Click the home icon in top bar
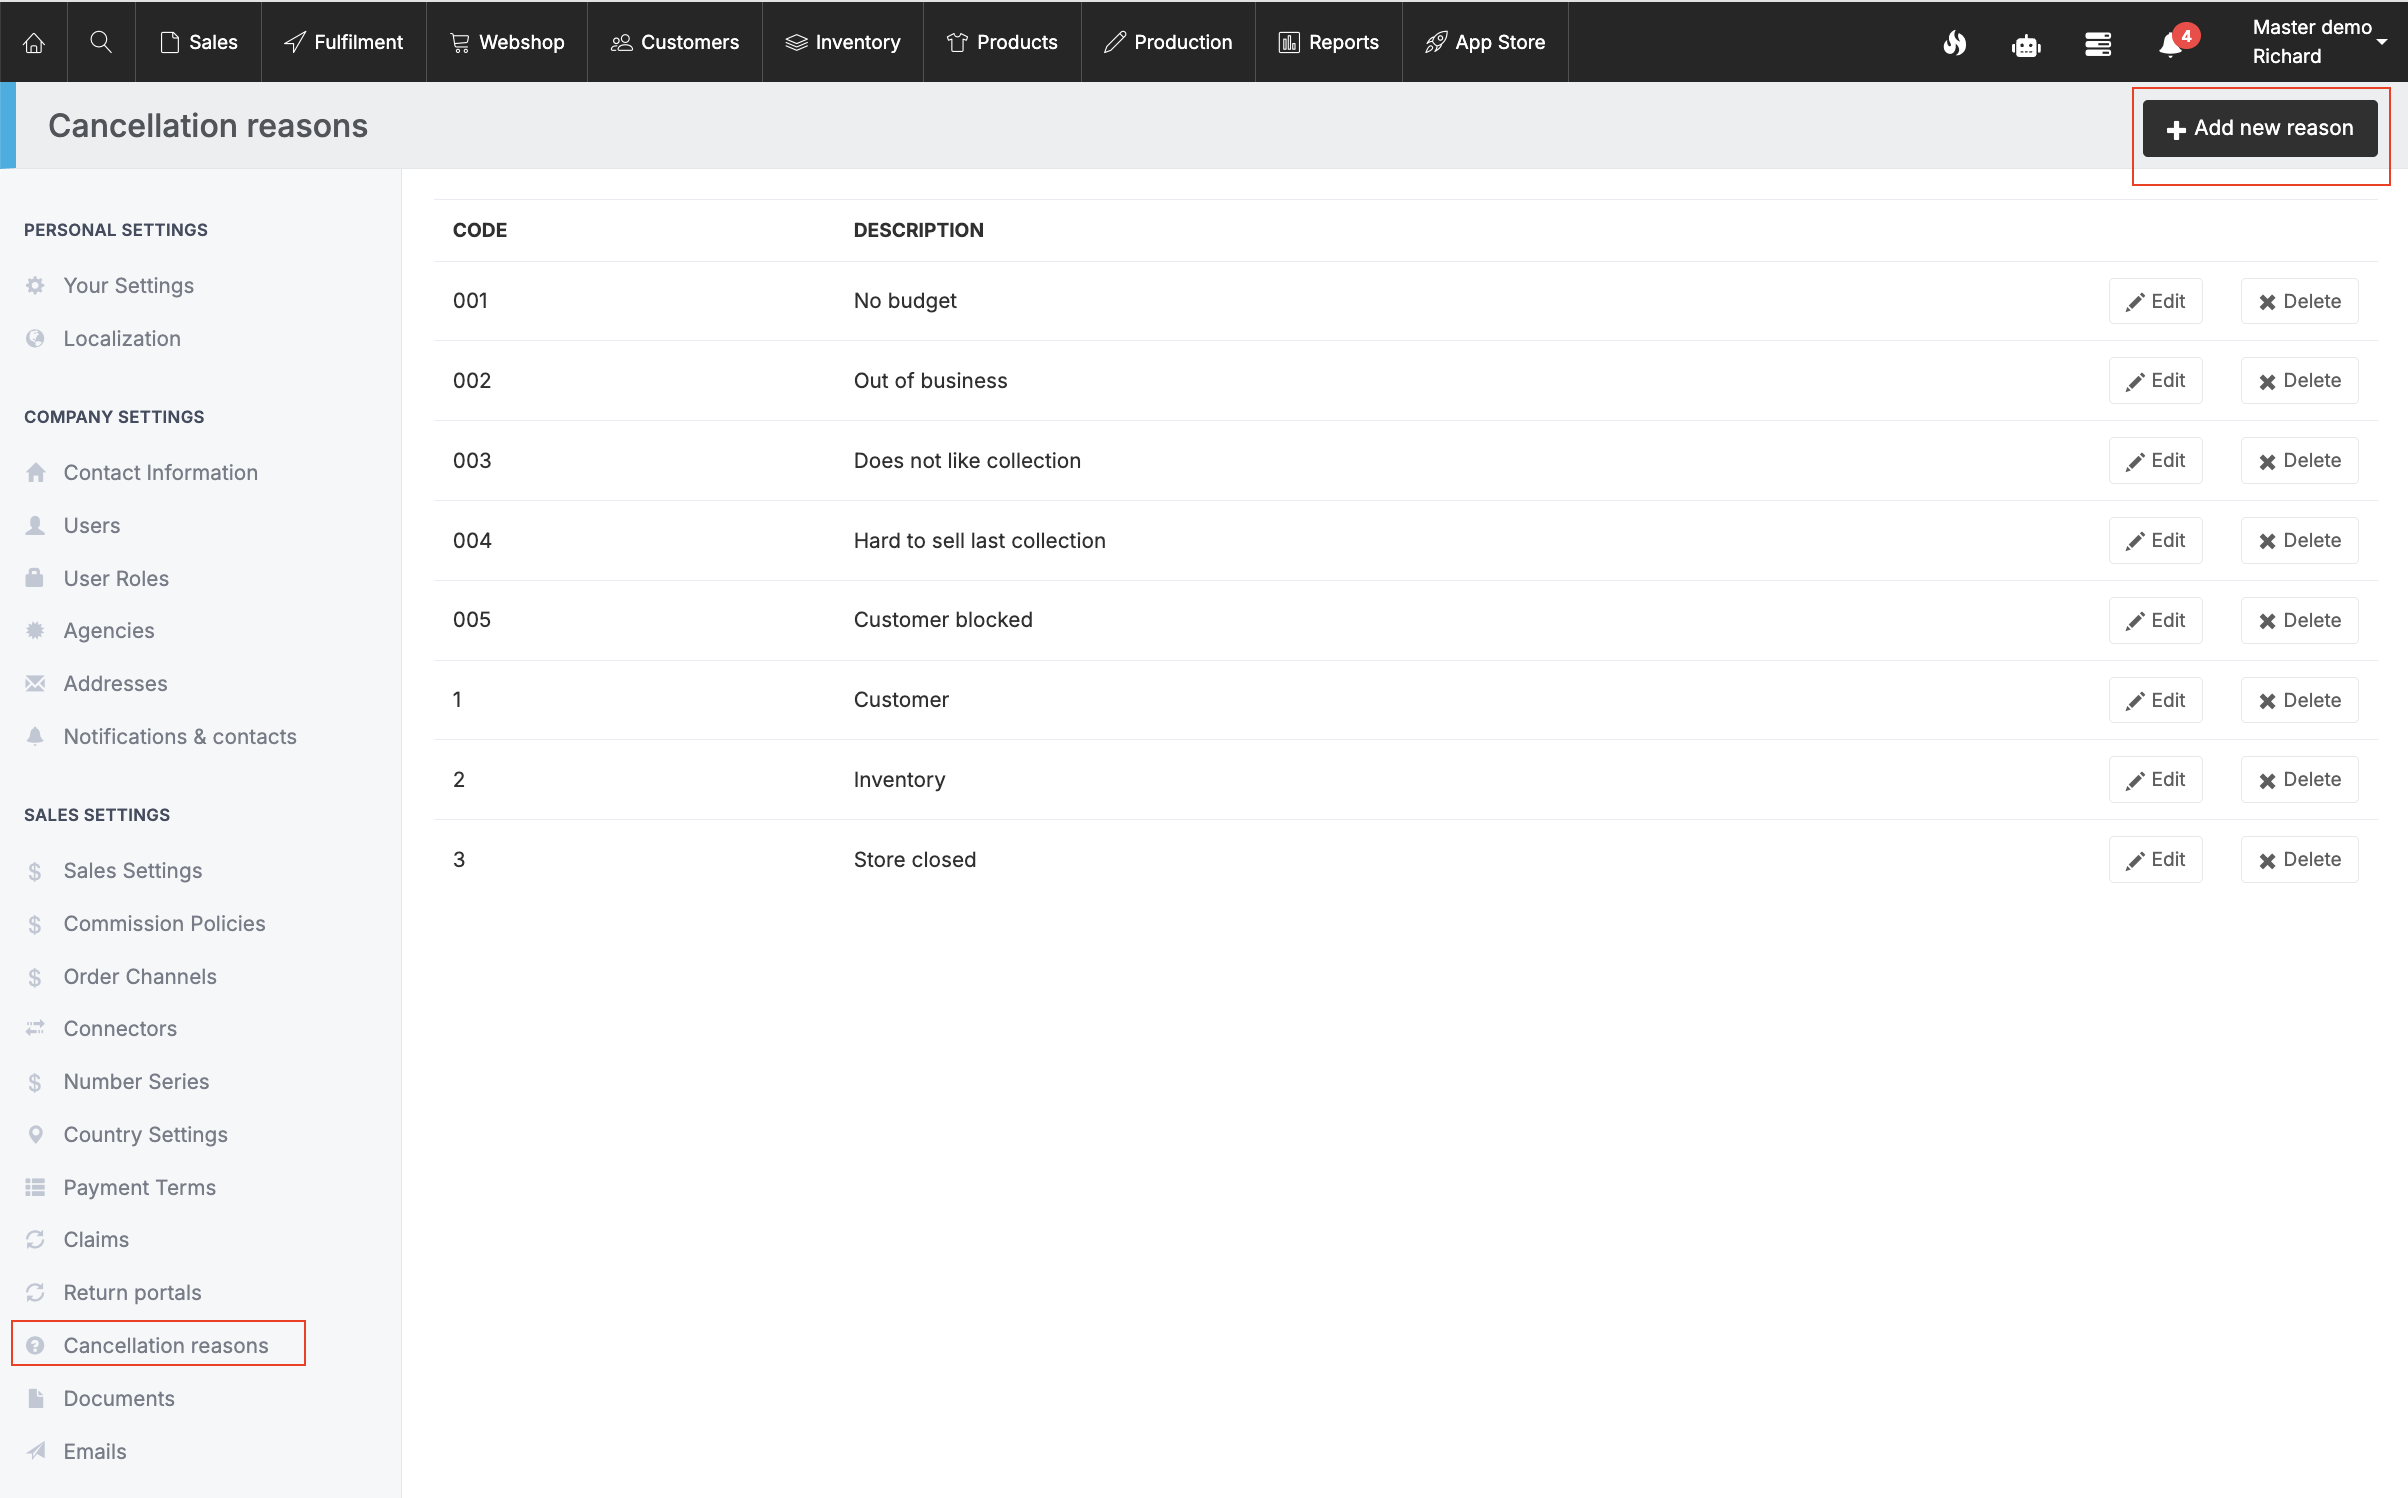 click(34, 42)
